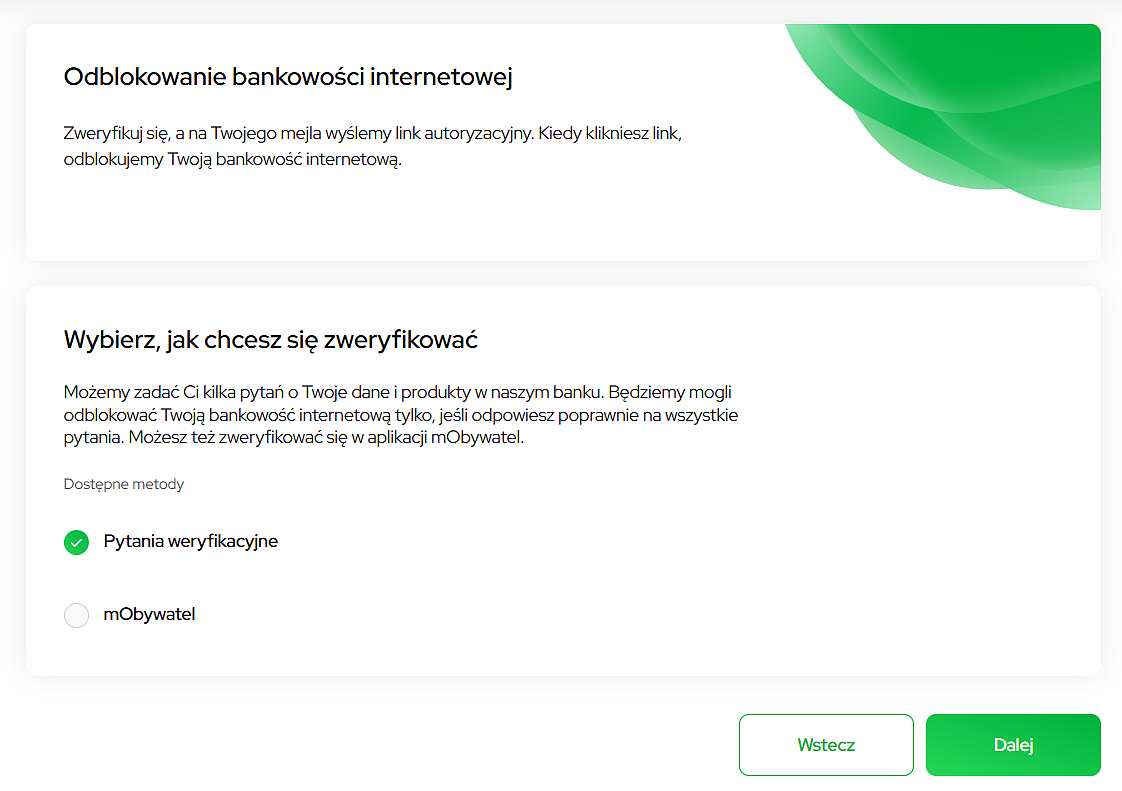Click the line odblokujemy Twoją bankowość internetową
Screen dimensions: 1122x791
coord(233,160)
